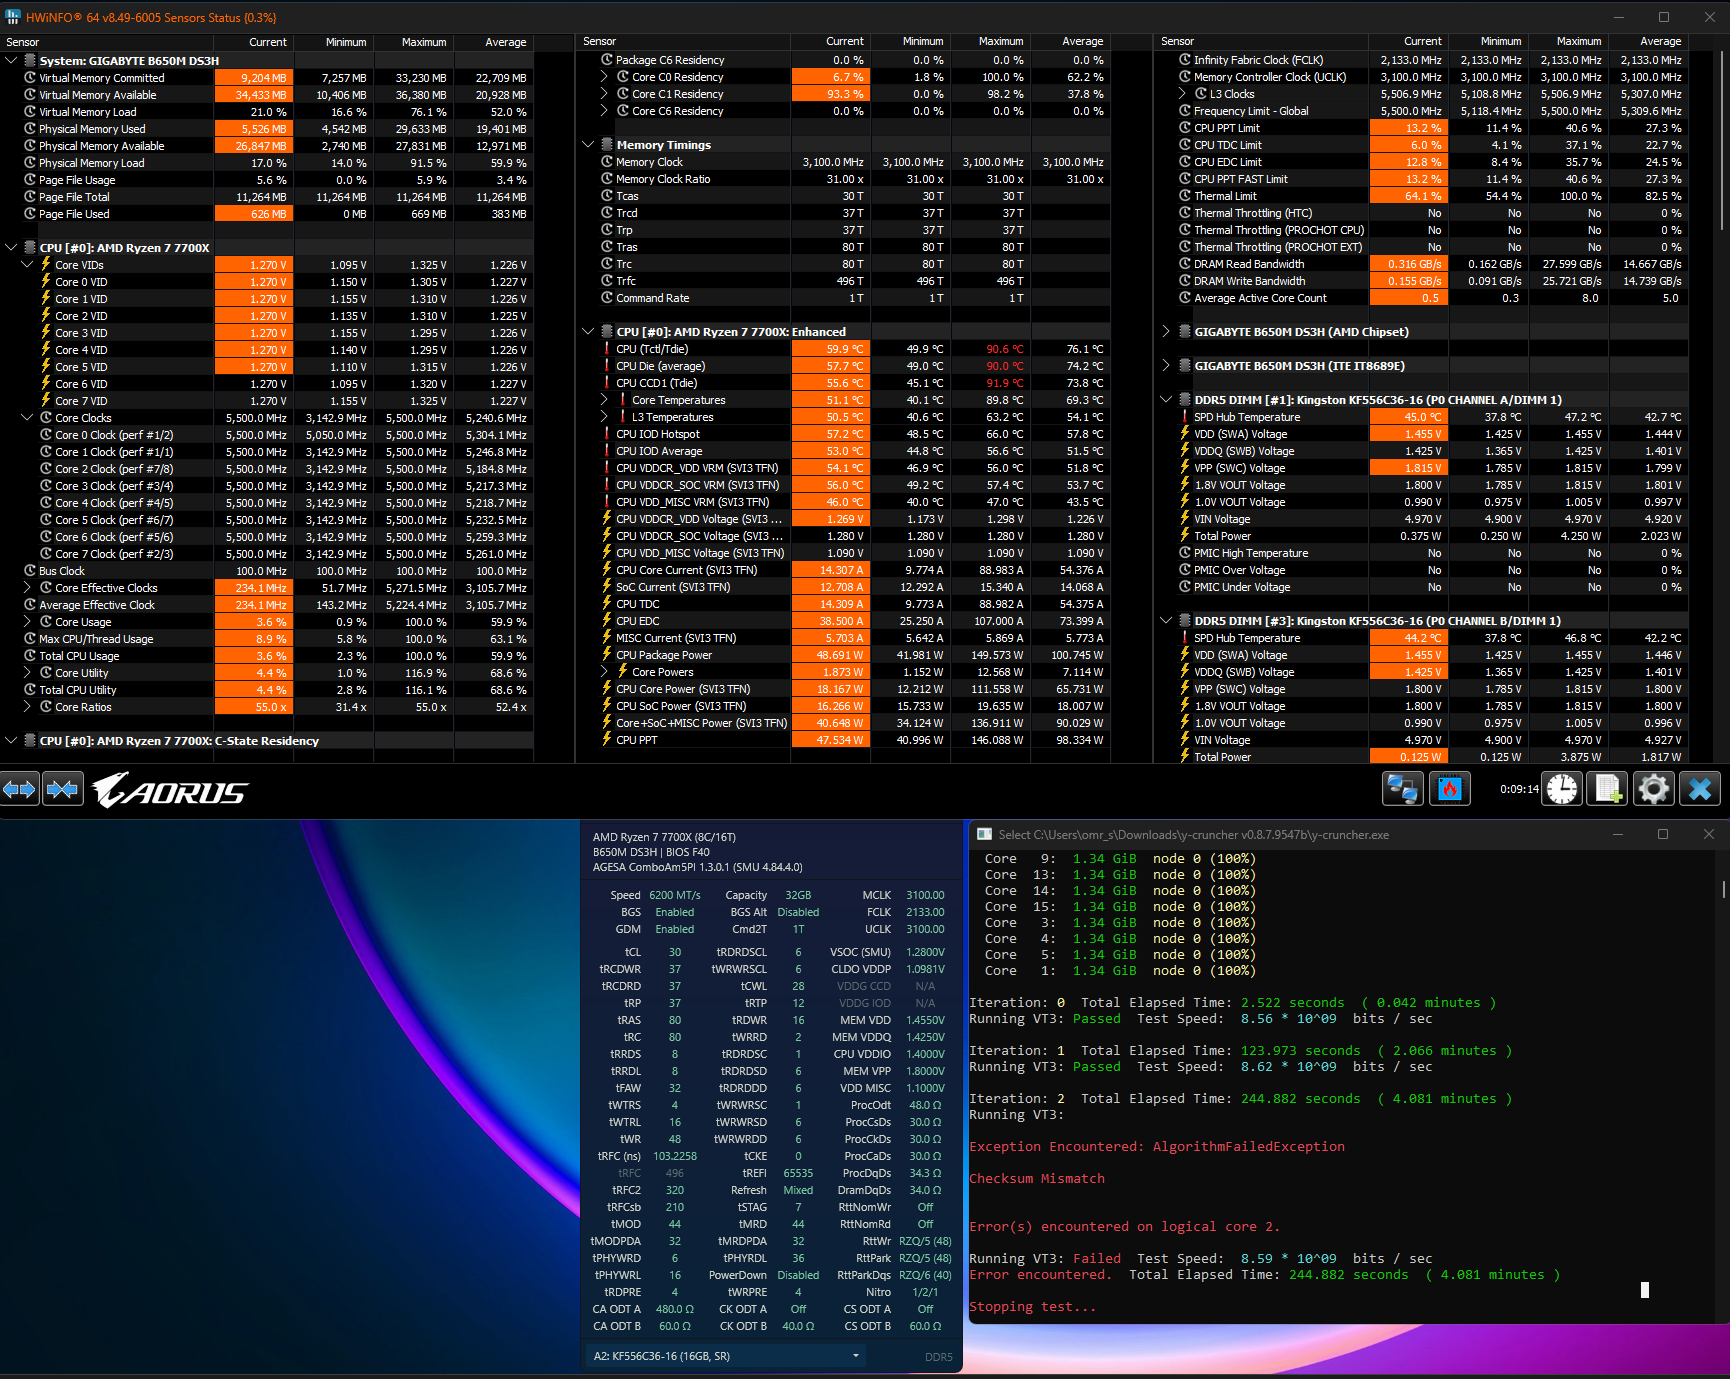Click the icon beside PMIC High Temperature
The image size is (1730, 1379).
pos(1185,553)
